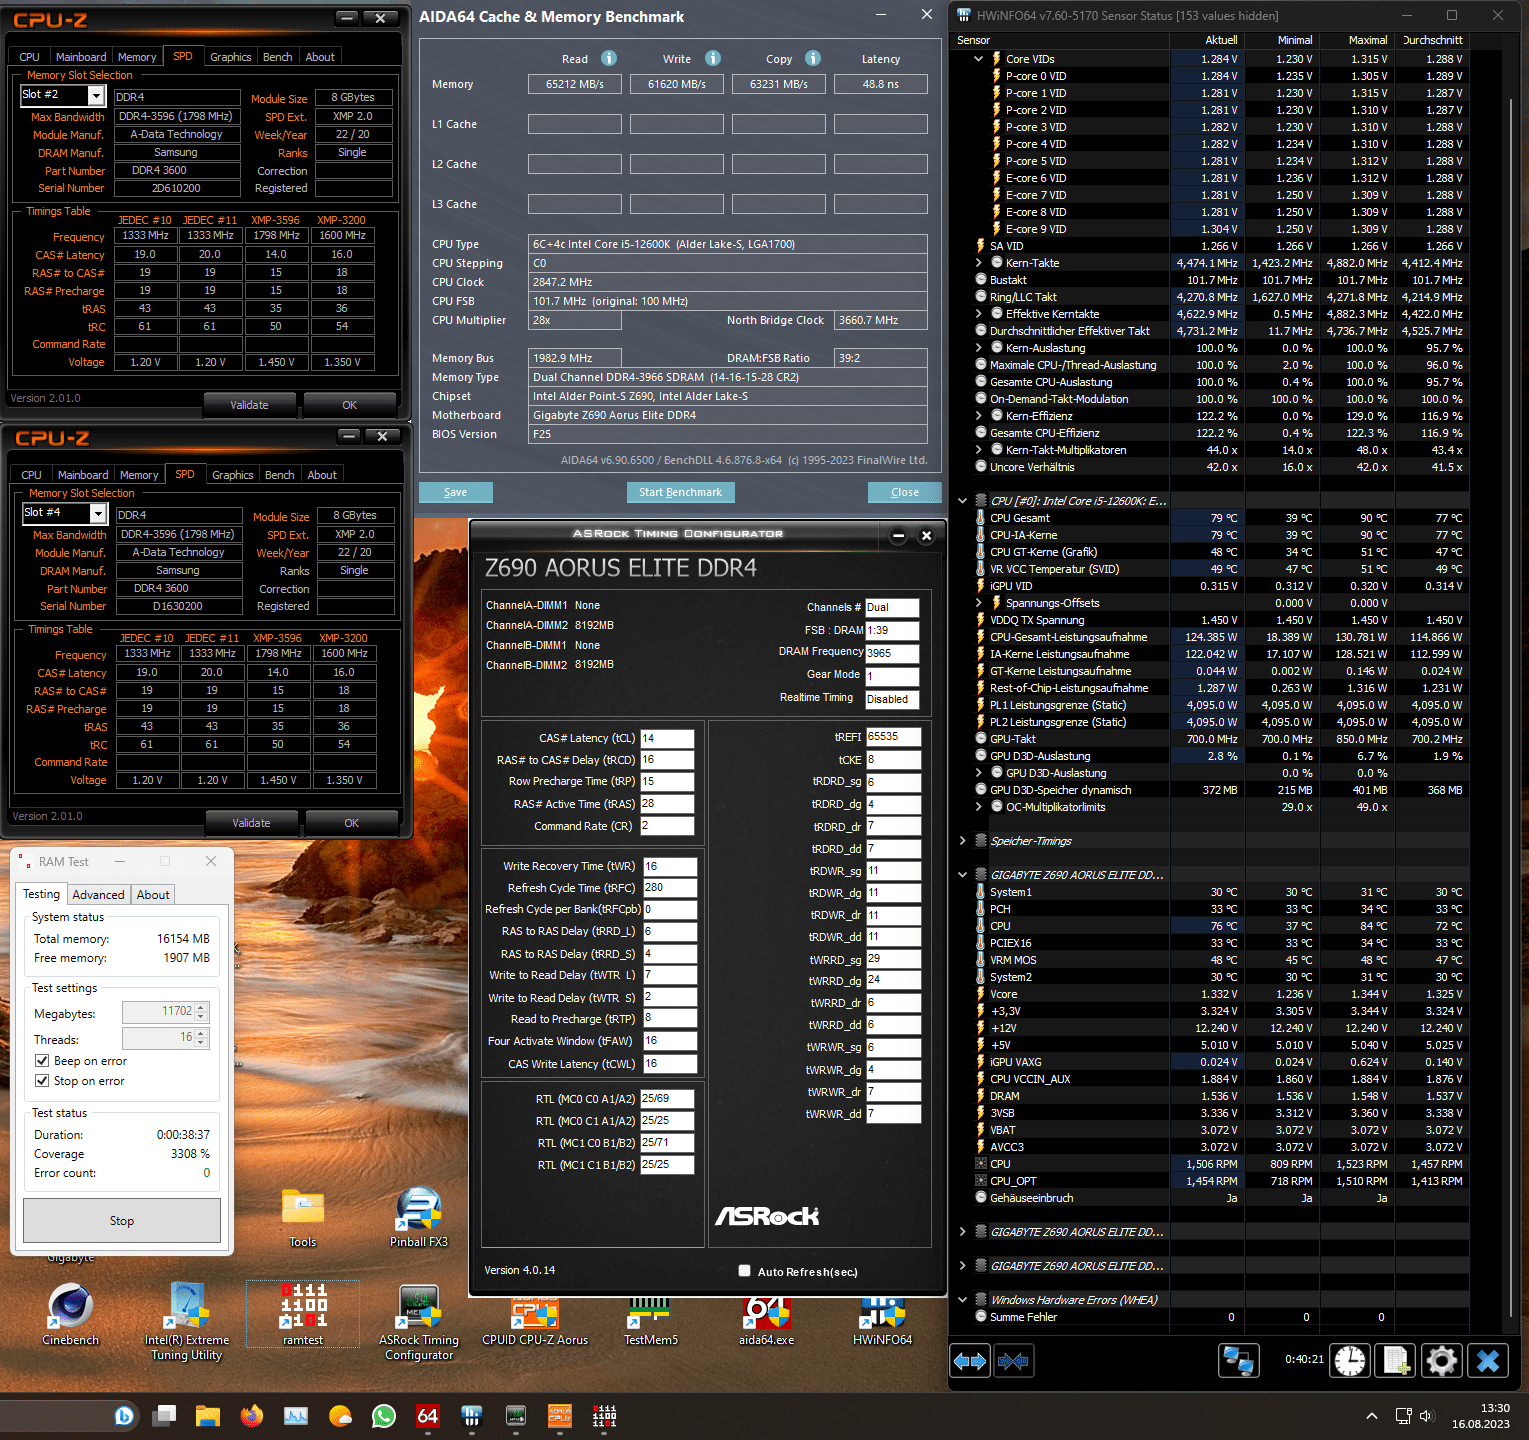The width and height of the screenshot is (1529, 1440).
Task: Click Validate in upper CPU-Z window
Action: point(250,405)
